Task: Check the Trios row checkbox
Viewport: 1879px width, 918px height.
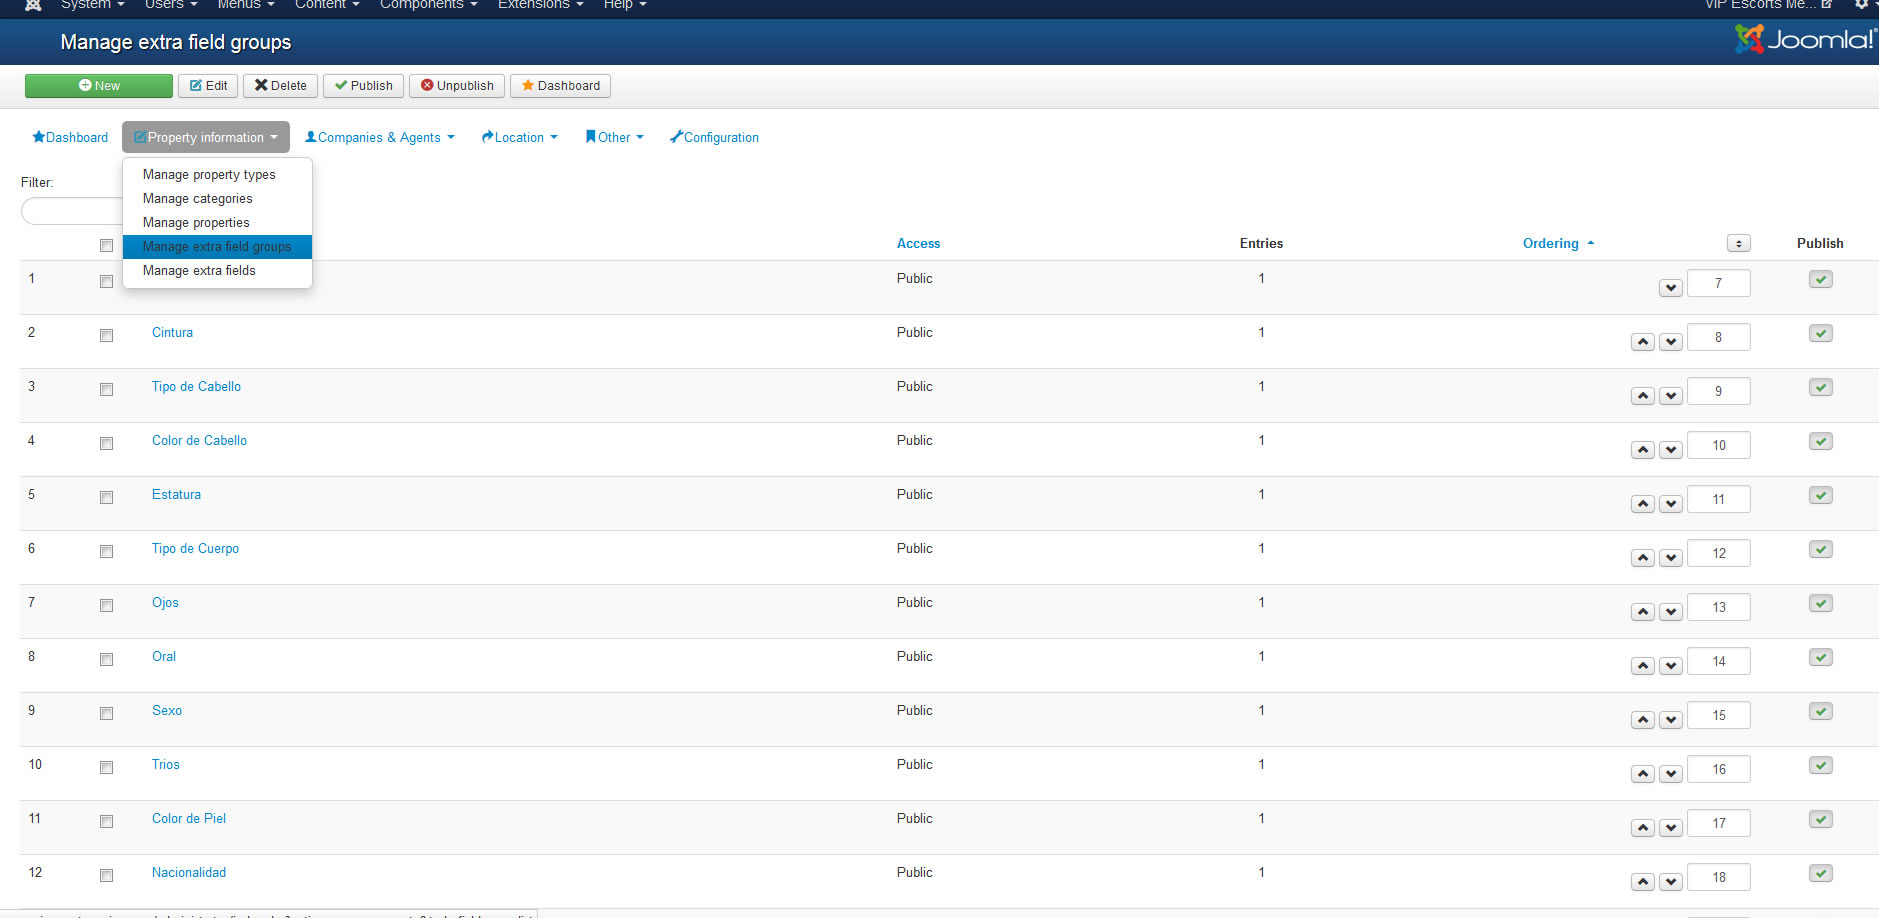Action: [x=106, y=768]
